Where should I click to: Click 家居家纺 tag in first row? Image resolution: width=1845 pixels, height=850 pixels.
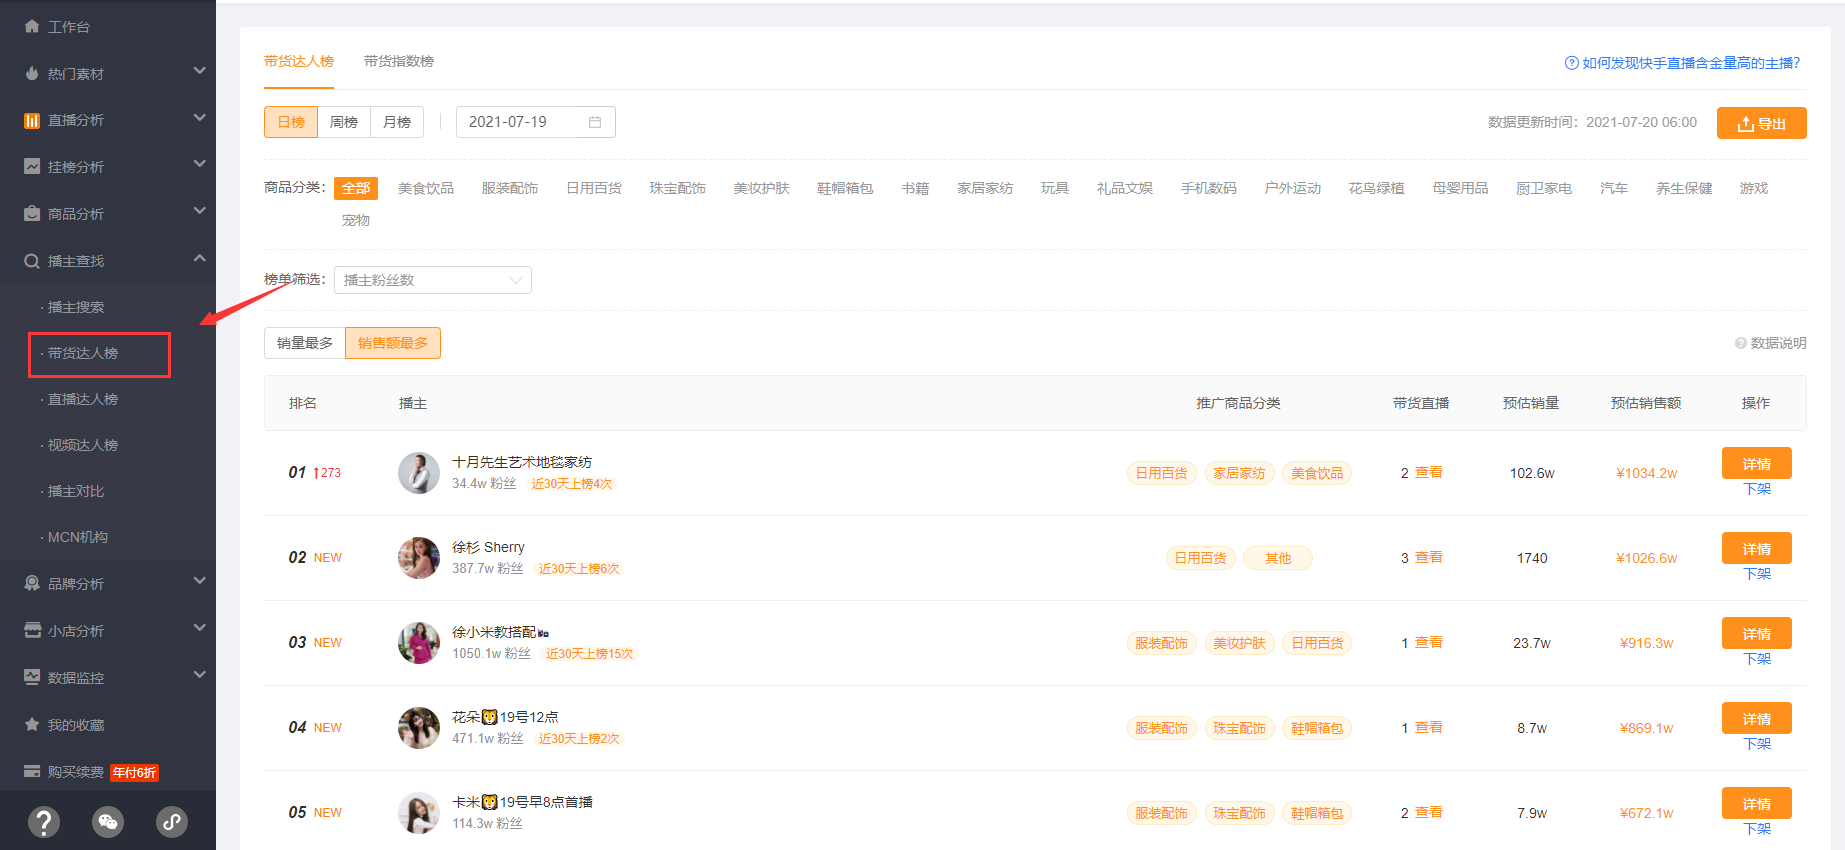(x=1239, y=473)
